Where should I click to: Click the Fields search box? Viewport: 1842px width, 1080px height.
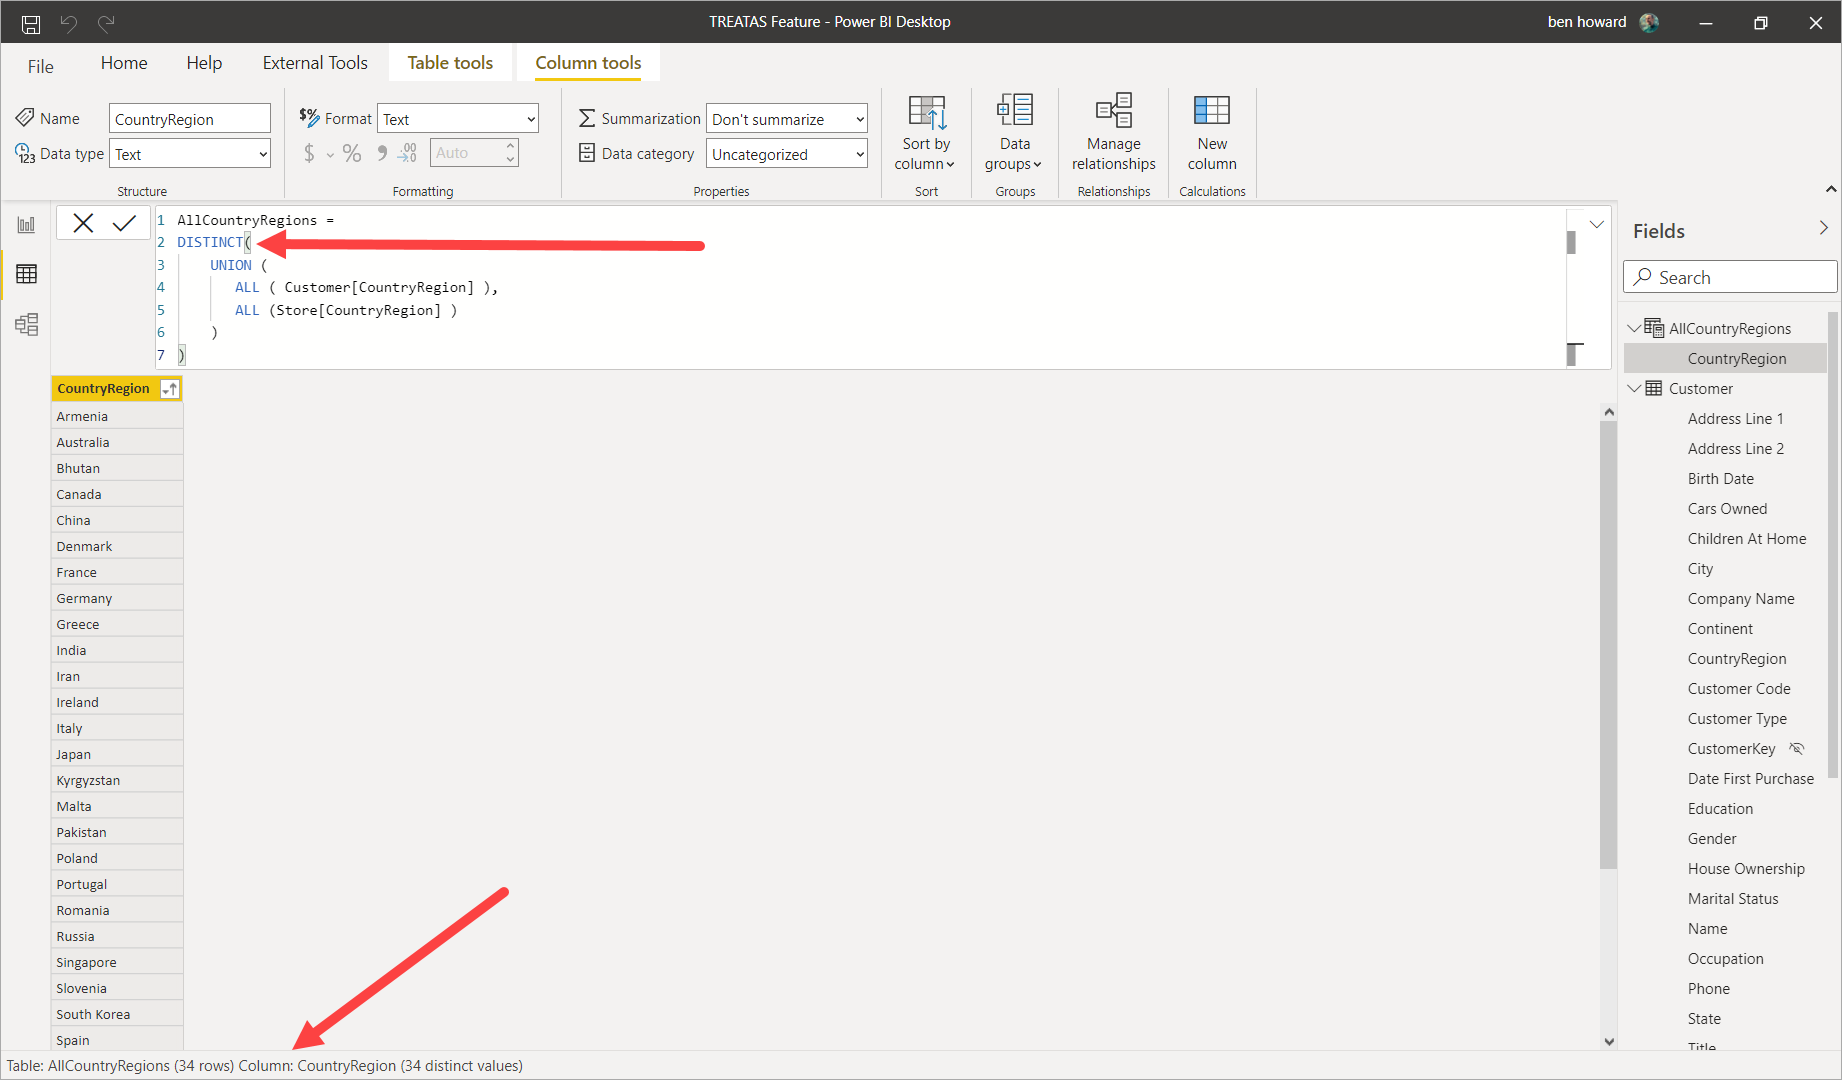point(1730,278)
